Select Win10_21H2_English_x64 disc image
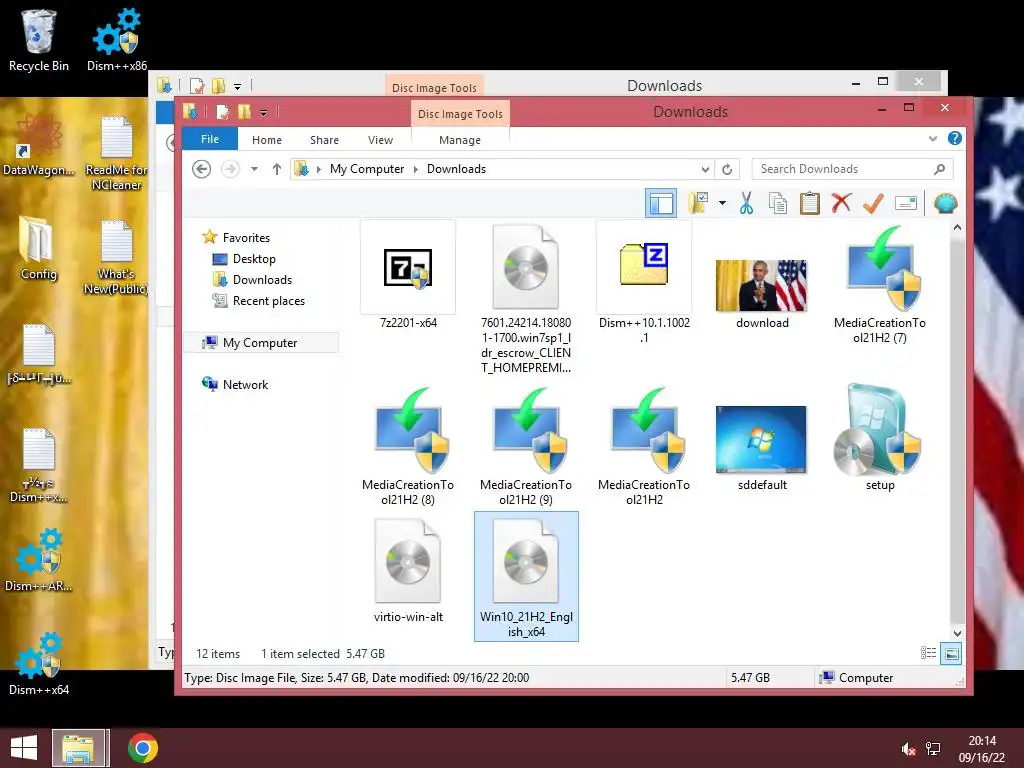Screen dimensions: 1024x768 point(526,576)
